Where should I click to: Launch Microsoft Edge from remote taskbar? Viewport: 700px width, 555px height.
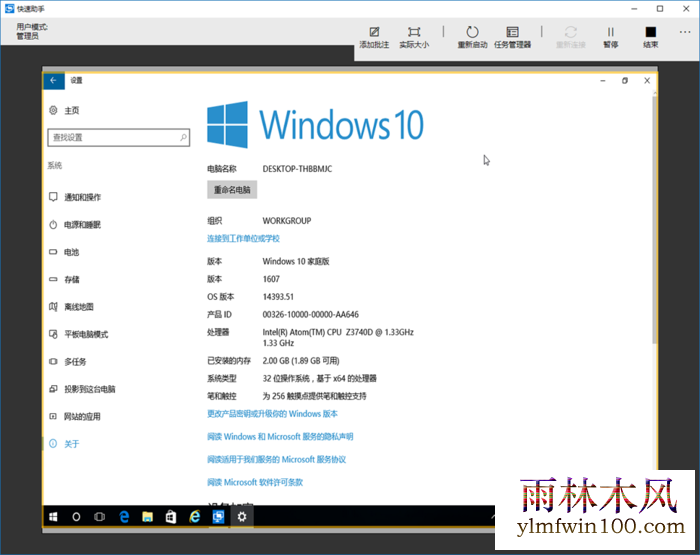point(124,517)
